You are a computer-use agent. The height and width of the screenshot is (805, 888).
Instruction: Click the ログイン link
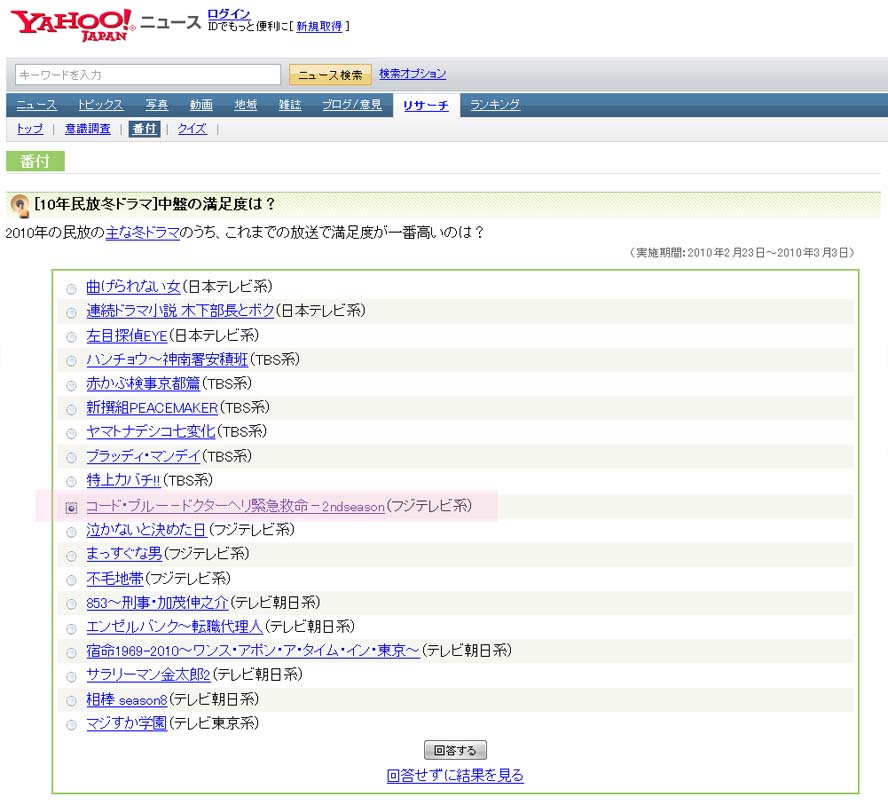pos(229,14)
